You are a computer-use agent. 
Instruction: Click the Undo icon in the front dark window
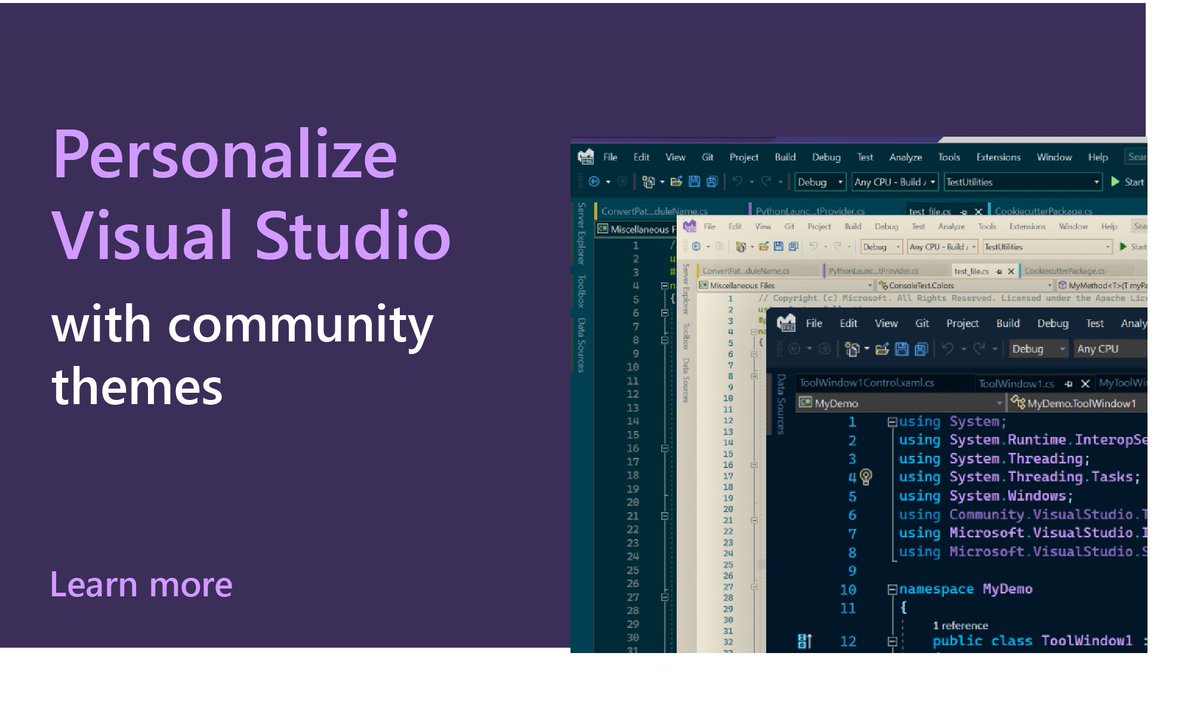(x=950, y=349)
